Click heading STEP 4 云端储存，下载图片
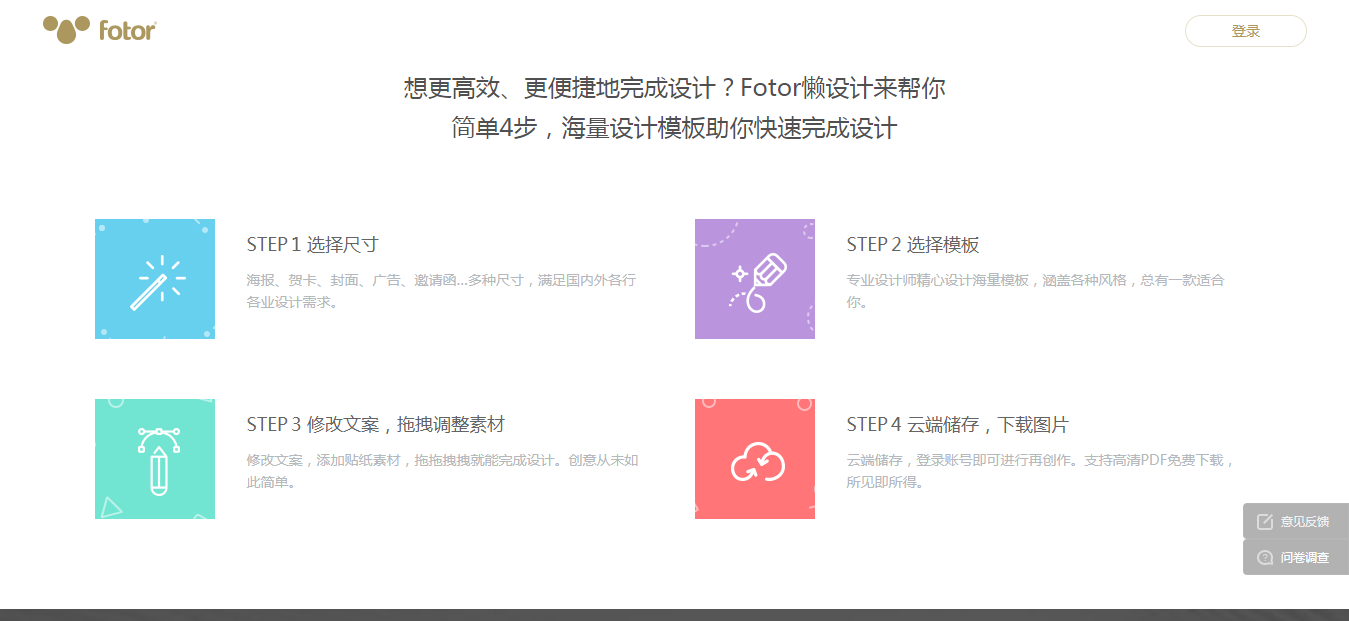This screenshot has height=621, width=1349. coord(957,425)
